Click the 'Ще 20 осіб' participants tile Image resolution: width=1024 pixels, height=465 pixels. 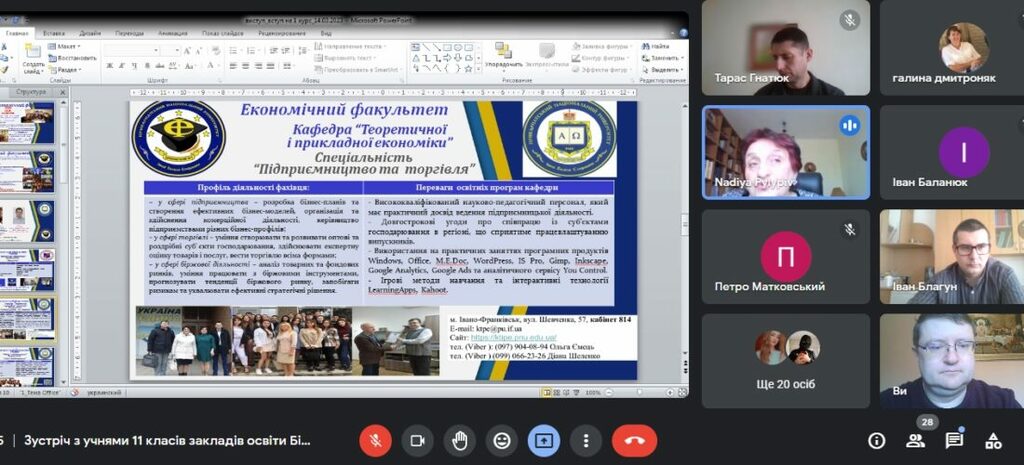point(785,359)
